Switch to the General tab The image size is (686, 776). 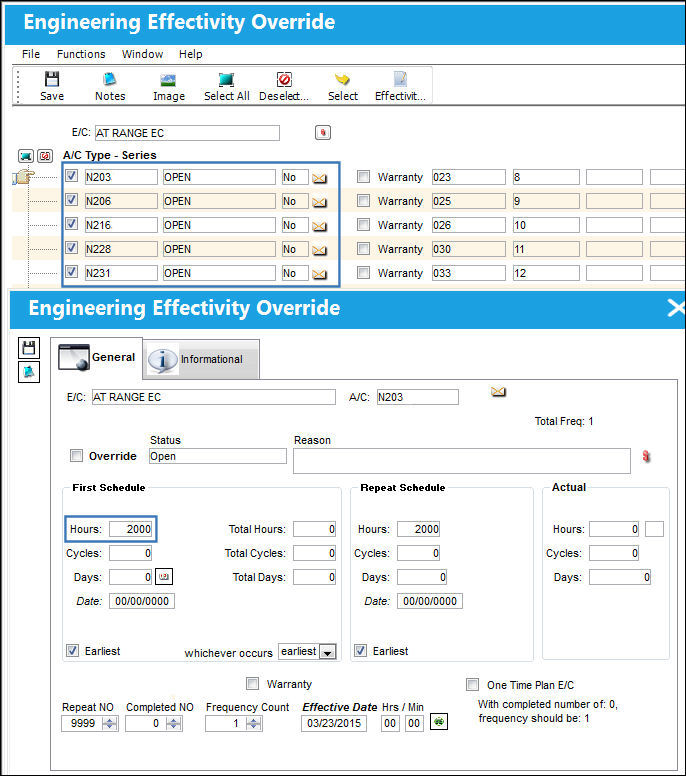click(x=97, y=358)
